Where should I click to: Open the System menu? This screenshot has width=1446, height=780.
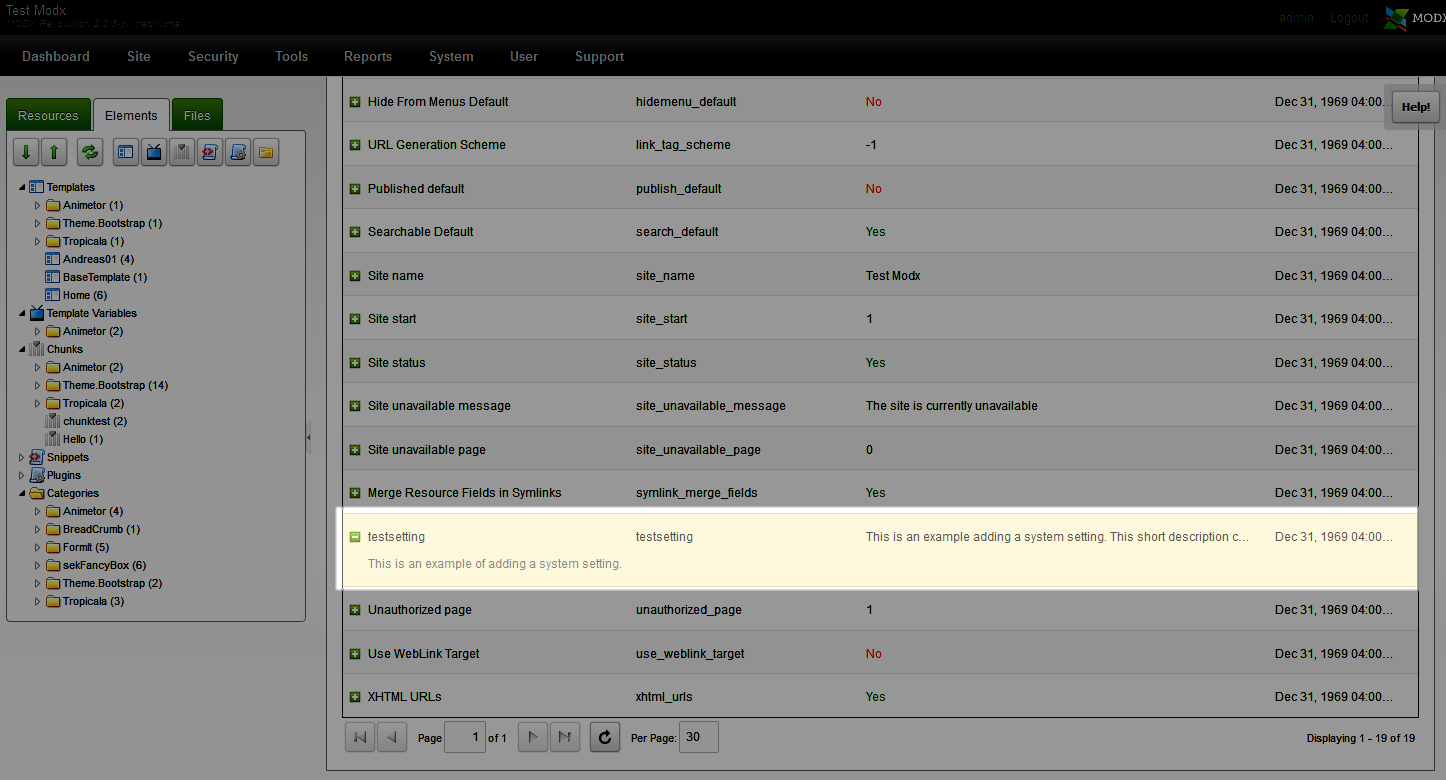[451, 57]
